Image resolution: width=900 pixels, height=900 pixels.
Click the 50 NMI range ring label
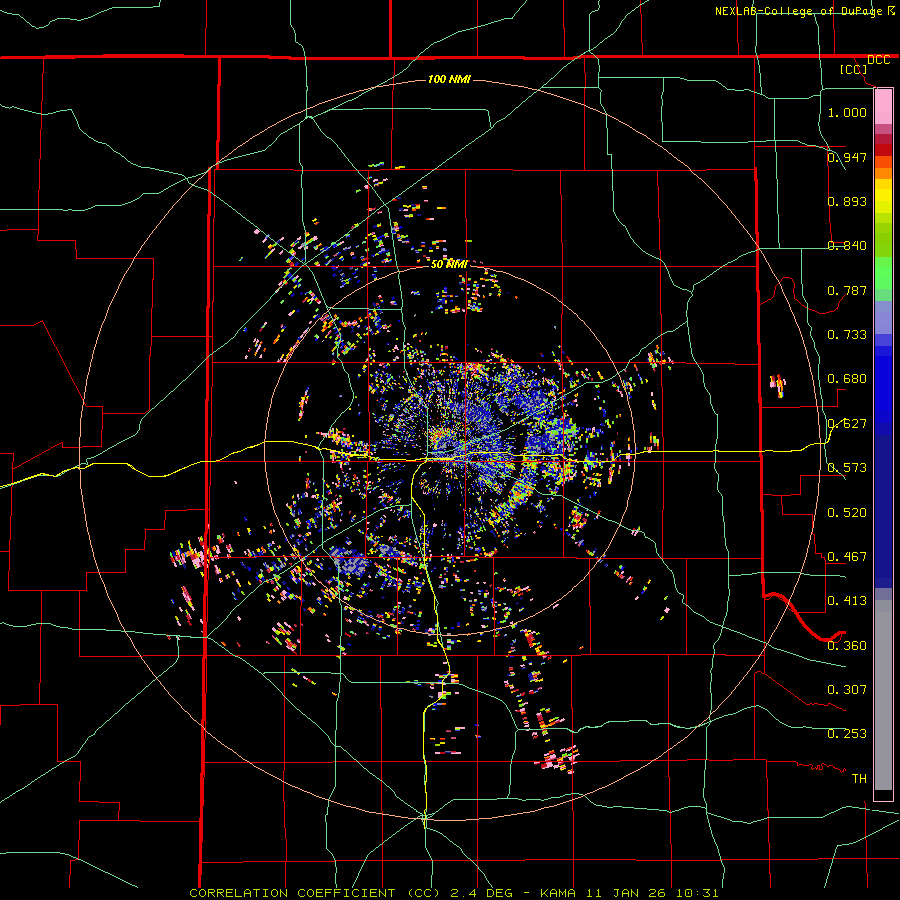coord(449,264)
